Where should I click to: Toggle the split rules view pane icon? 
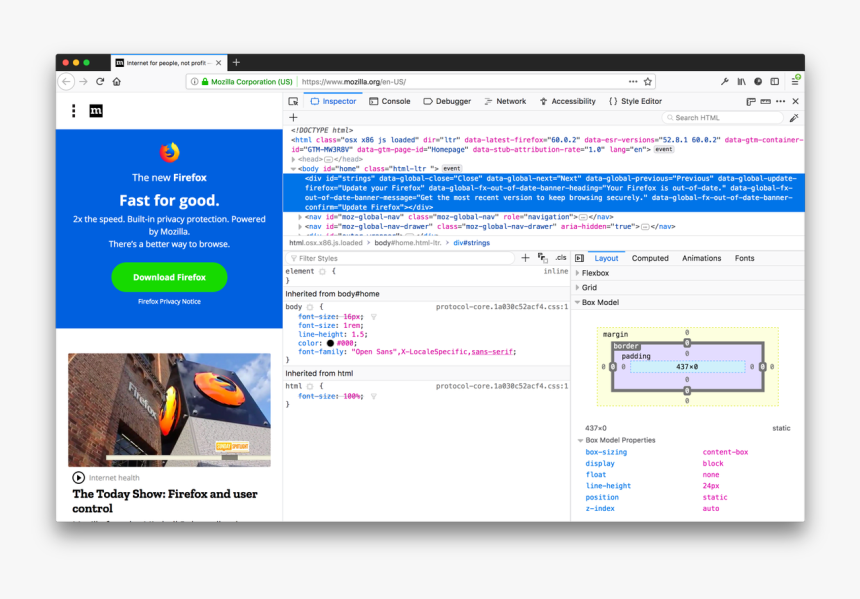click(579, 258)
